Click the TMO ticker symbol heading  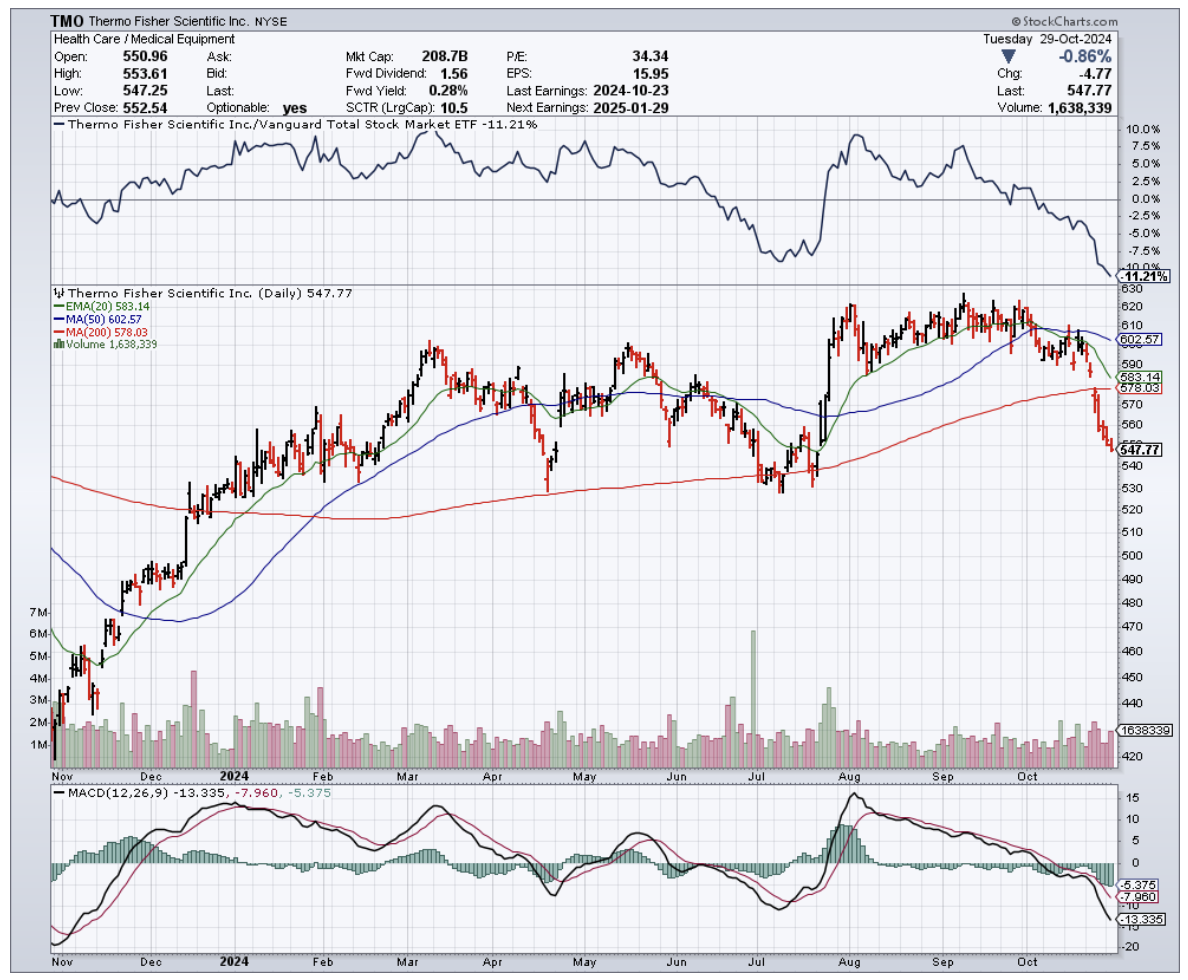(68, 20)
